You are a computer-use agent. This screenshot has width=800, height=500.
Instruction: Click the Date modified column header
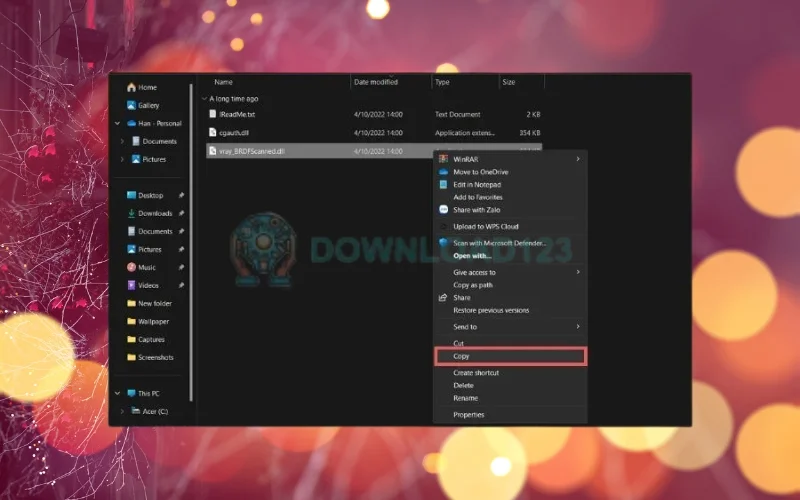pyautogui.click(x=376, y=82)
